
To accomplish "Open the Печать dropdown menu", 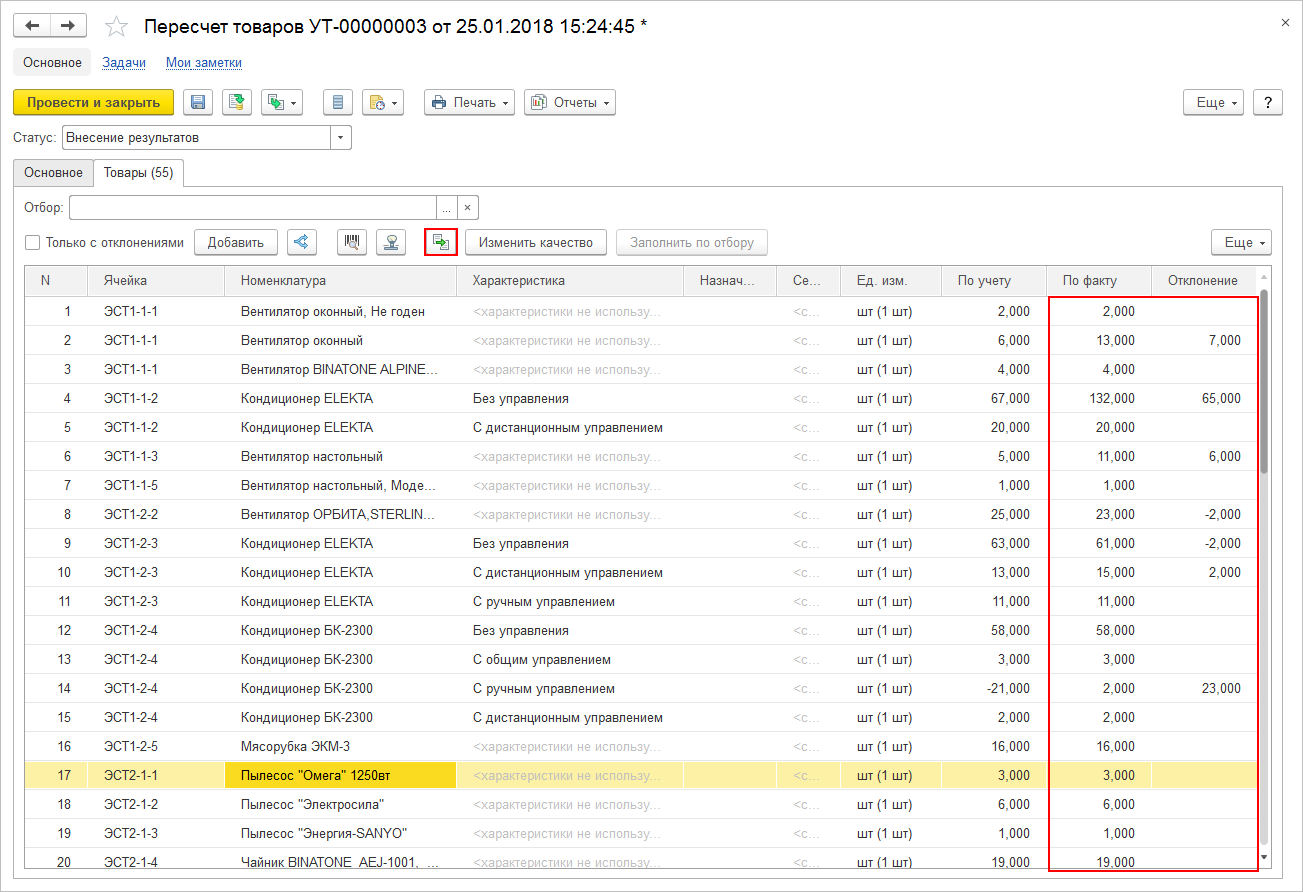I will pos(469,102).
